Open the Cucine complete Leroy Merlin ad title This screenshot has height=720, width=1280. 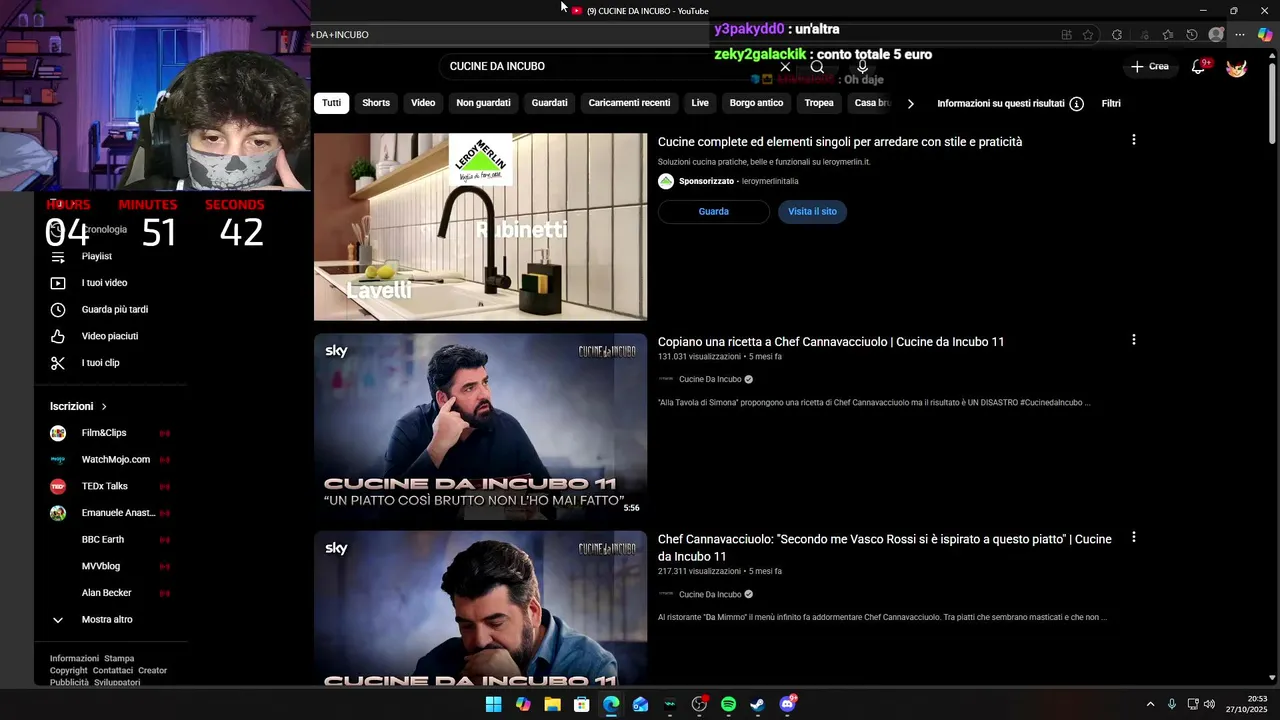coord(840,142)
